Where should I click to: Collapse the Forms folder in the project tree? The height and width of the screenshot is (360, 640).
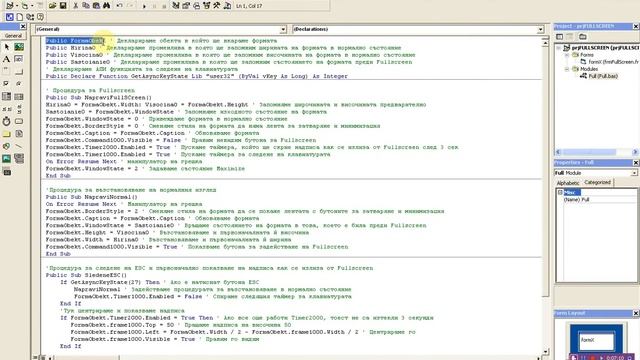pyautogui.click(x=567, y=55)
